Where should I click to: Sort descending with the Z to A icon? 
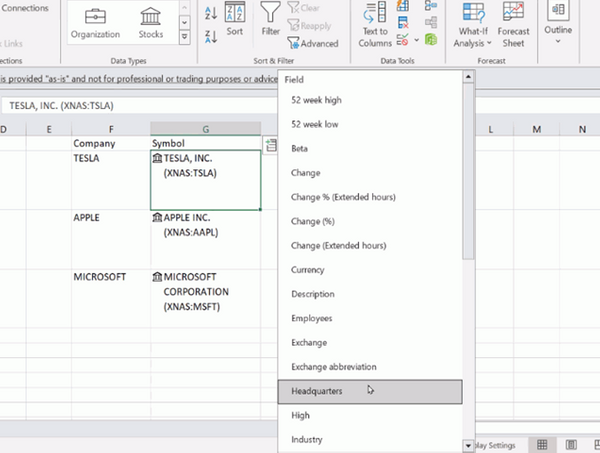coord(211,37)
